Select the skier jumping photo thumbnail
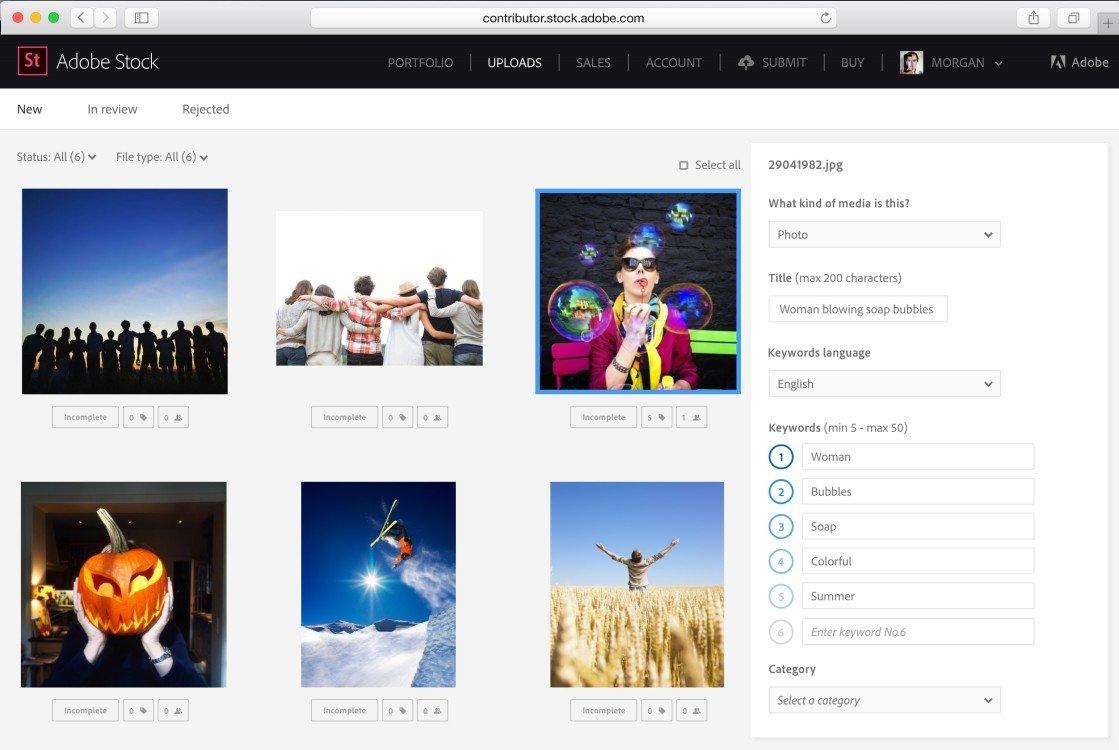The width and height of the screenshot is (1119, 750). point(378,584)
